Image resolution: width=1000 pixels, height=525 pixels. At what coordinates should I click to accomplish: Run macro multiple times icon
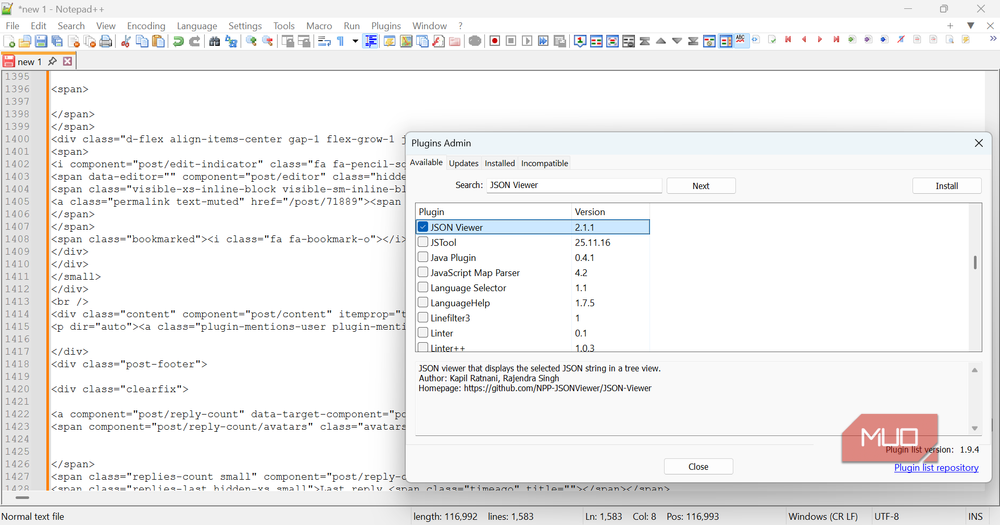click(x=543, y=41)
